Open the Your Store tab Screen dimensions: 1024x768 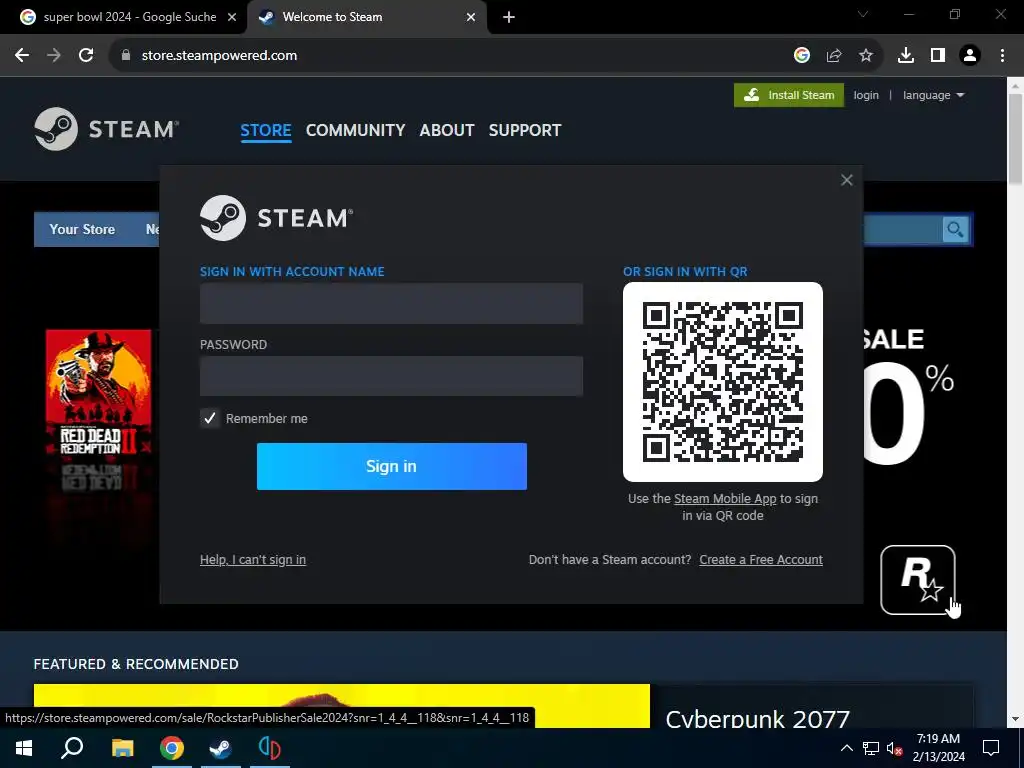pos(82,229)
